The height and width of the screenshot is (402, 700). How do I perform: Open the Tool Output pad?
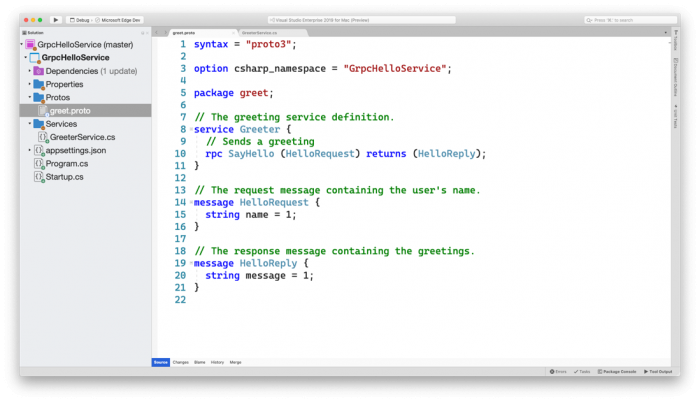658,372
